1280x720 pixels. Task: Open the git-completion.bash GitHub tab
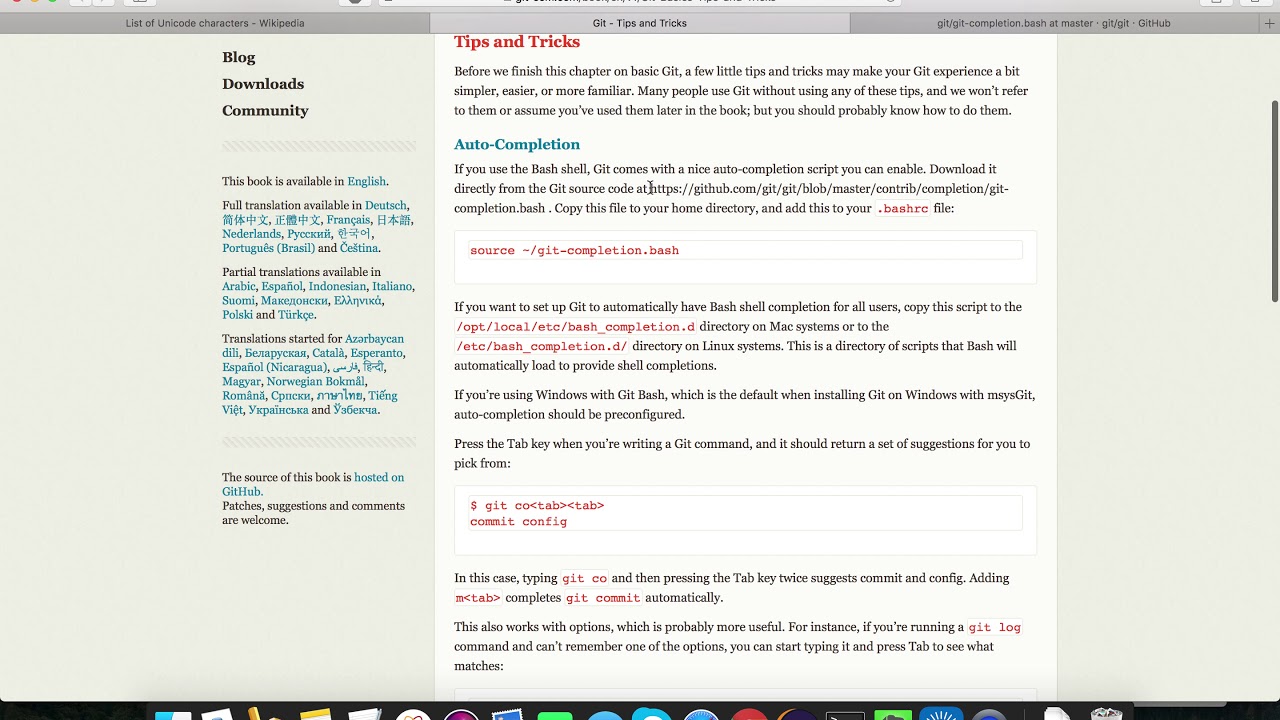(x=1054, y=23)
